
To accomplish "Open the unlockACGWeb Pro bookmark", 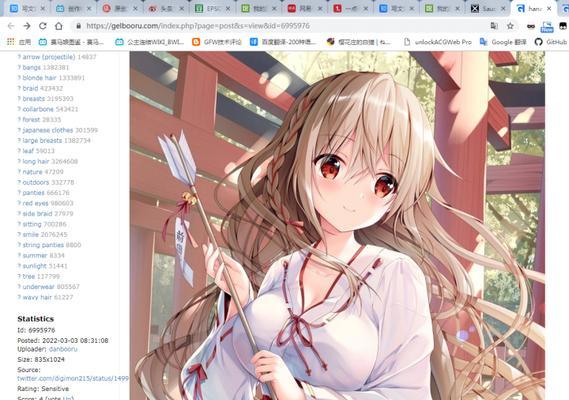I will (x=438, y=42).
